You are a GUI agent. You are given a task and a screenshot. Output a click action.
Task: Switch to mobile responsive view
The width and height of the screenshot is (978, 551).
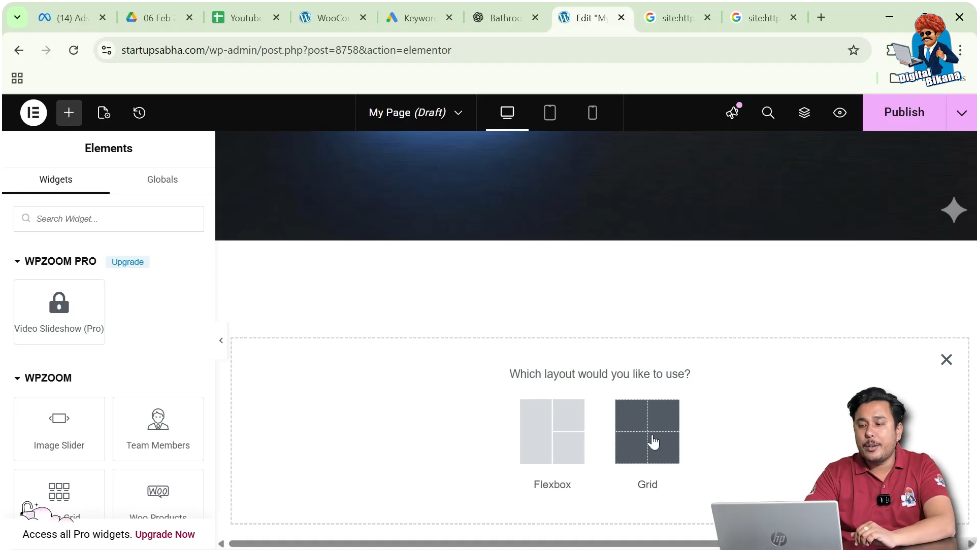tap(592, 112)
